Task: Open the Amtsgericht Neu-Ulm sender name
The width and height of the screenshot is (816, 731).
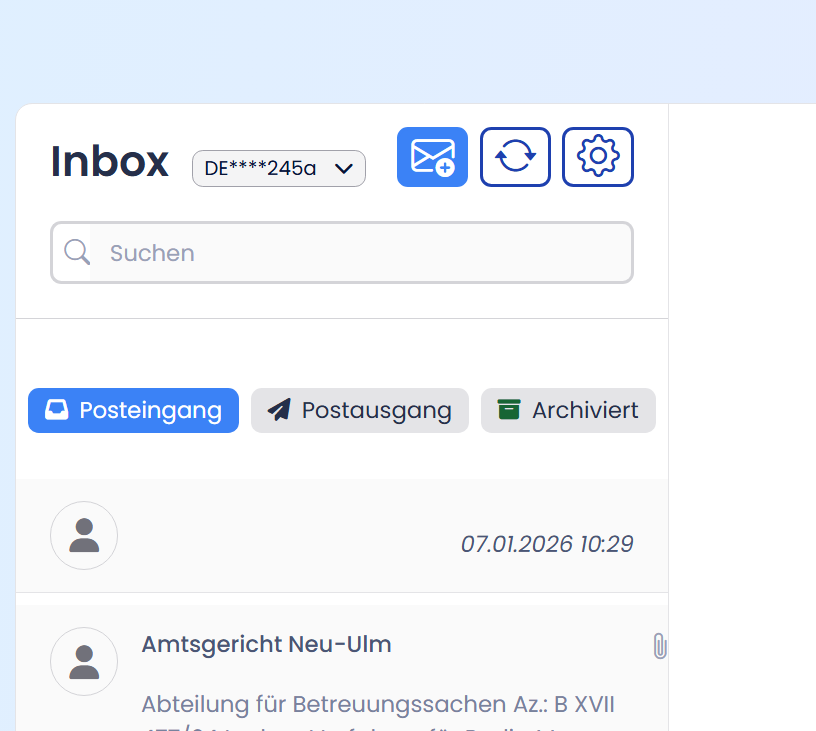Action: (266, 644)
